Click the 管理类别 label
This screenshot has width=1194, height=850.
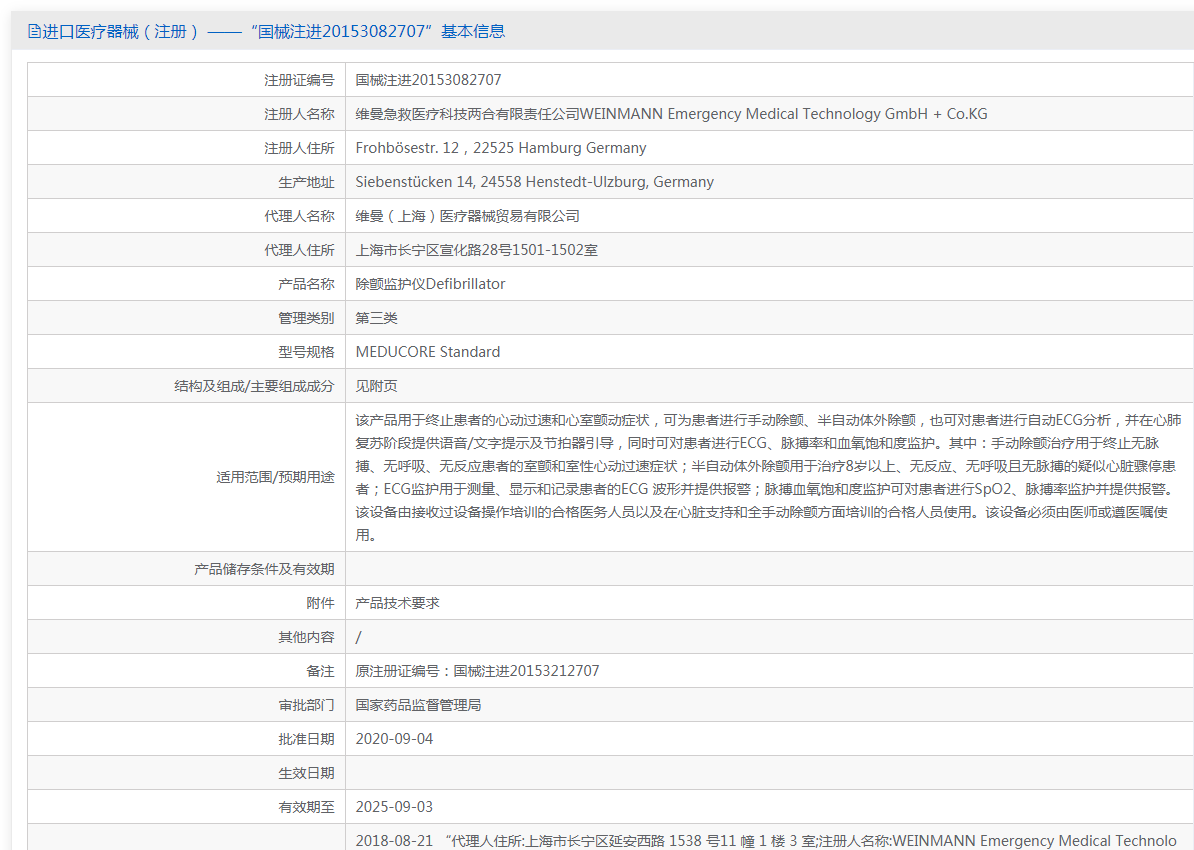tap(306, 318)
